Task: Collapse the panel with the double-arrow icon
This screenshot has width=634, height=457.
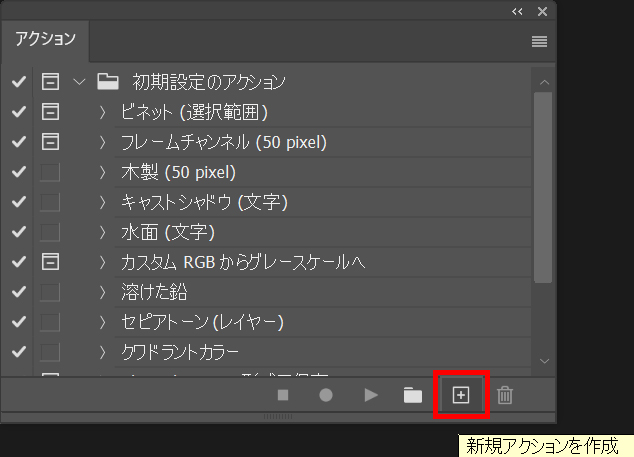Action: point(517,12)
